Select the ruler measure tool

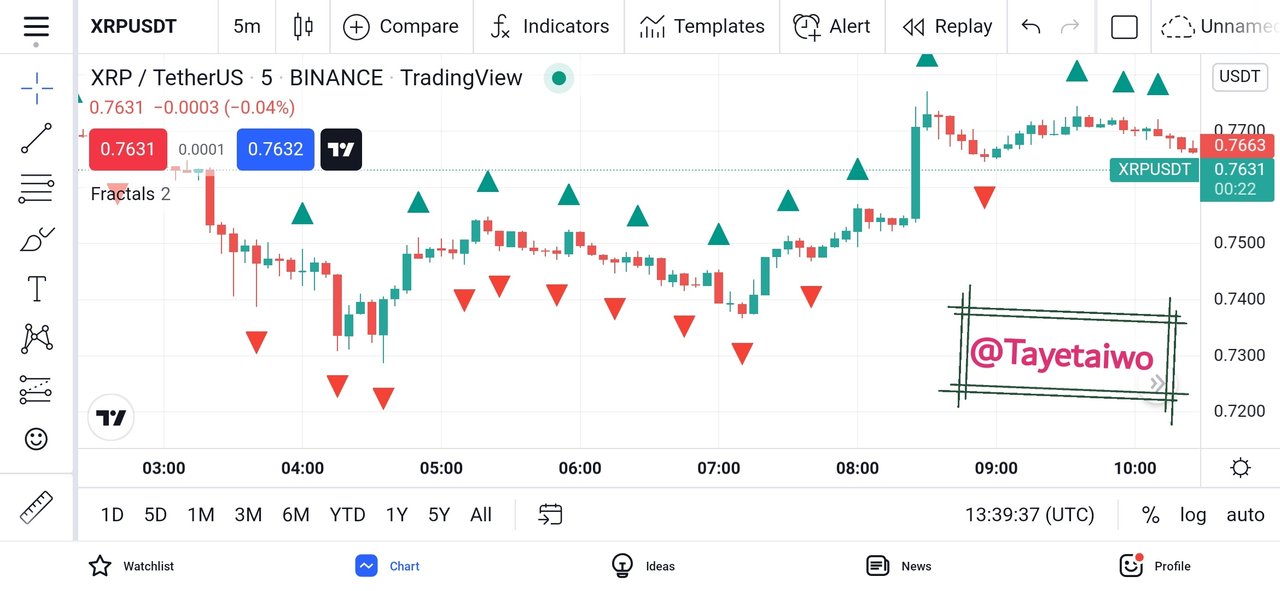[37, 508]
